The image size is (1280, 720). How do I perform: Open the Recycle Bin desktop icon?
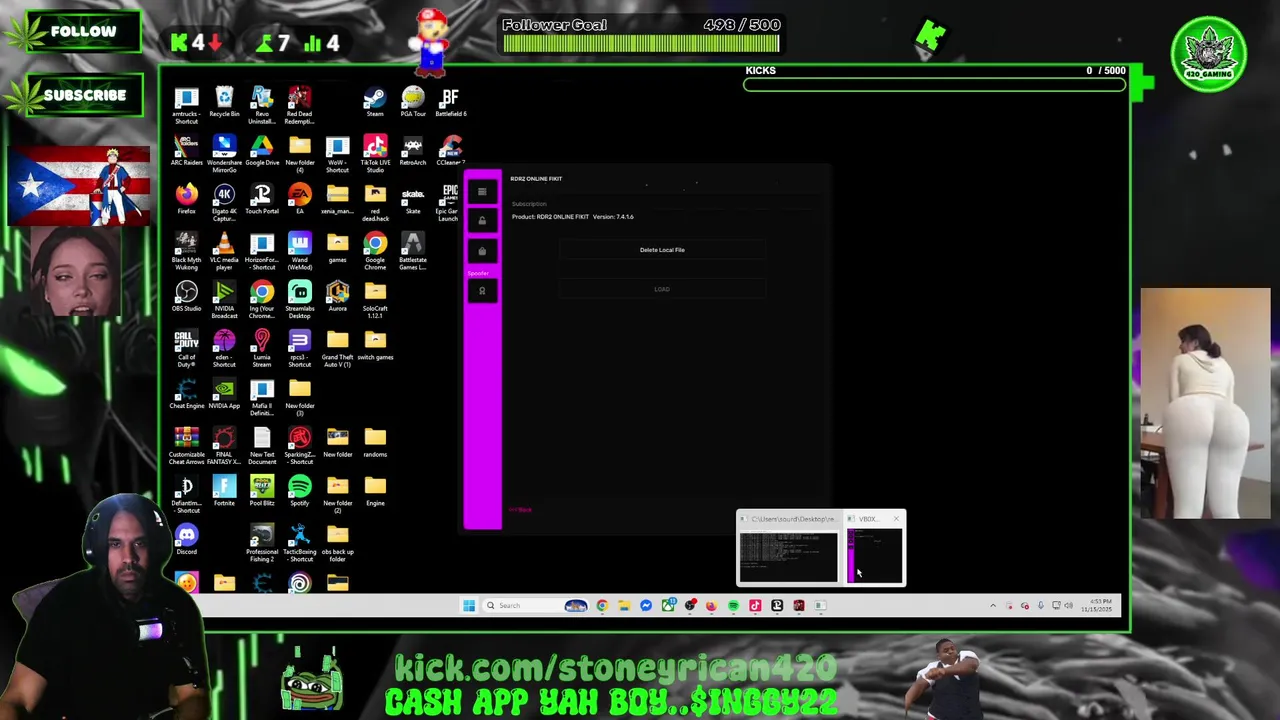(224, 102)
